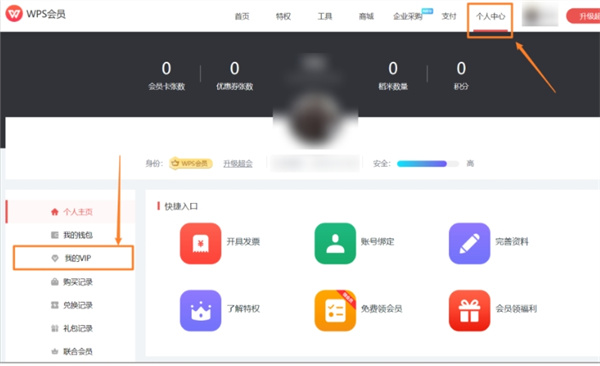Click the 了解特权 label

point(243,309)
